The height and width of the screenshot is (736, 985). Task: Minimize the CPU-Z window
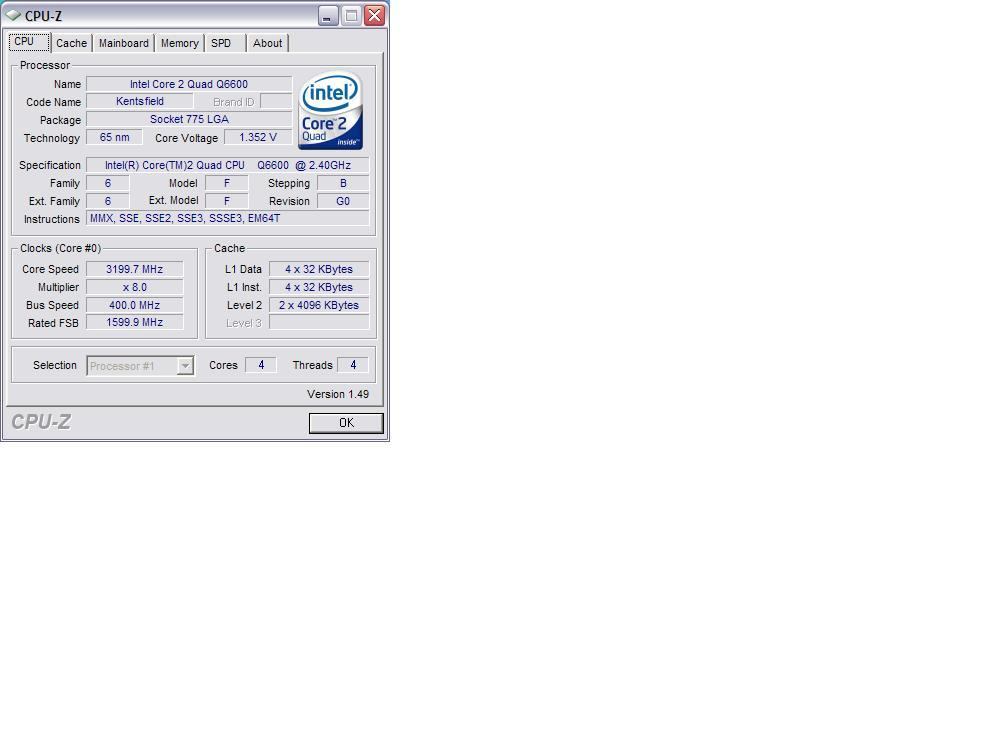(x=328, y=15)
